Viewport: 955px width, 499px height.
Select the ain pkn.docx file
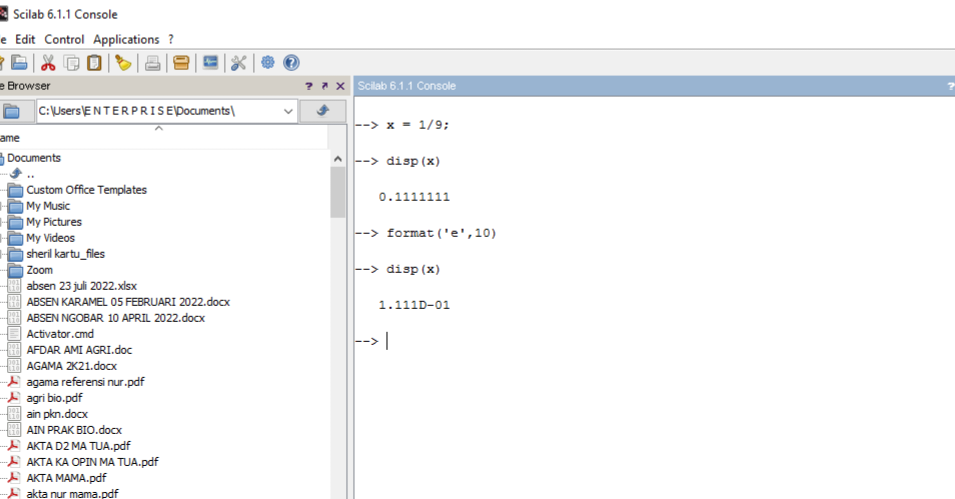click(57, 414)
